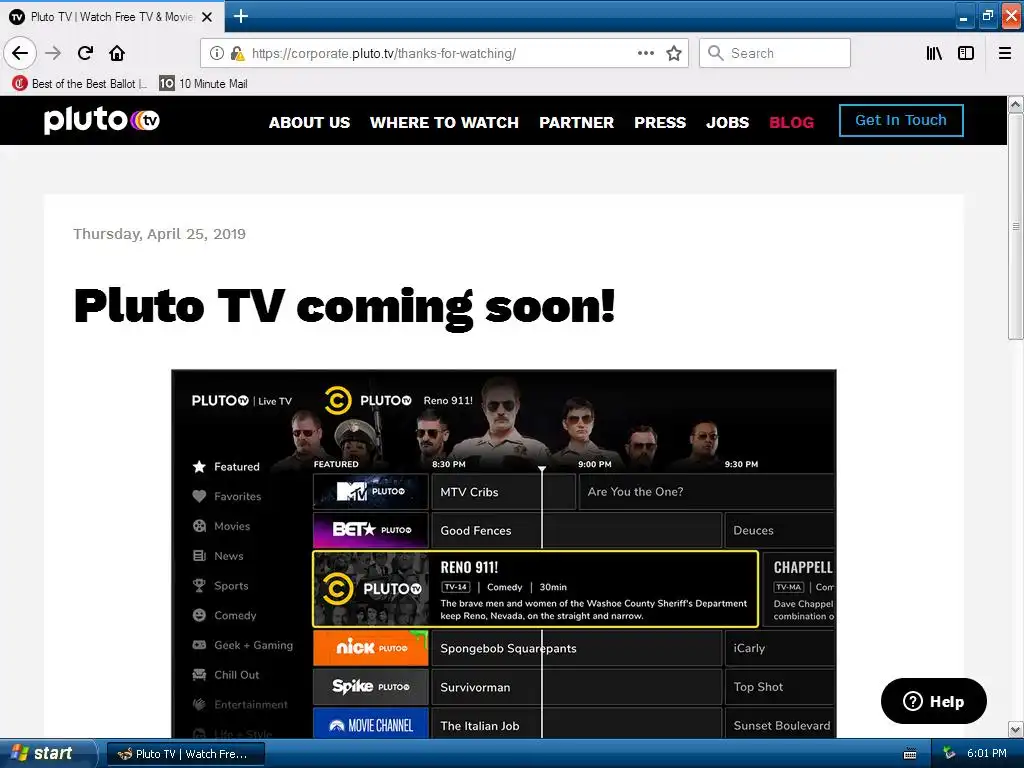Click the page scrollbar down arrow

point(1016,729)
